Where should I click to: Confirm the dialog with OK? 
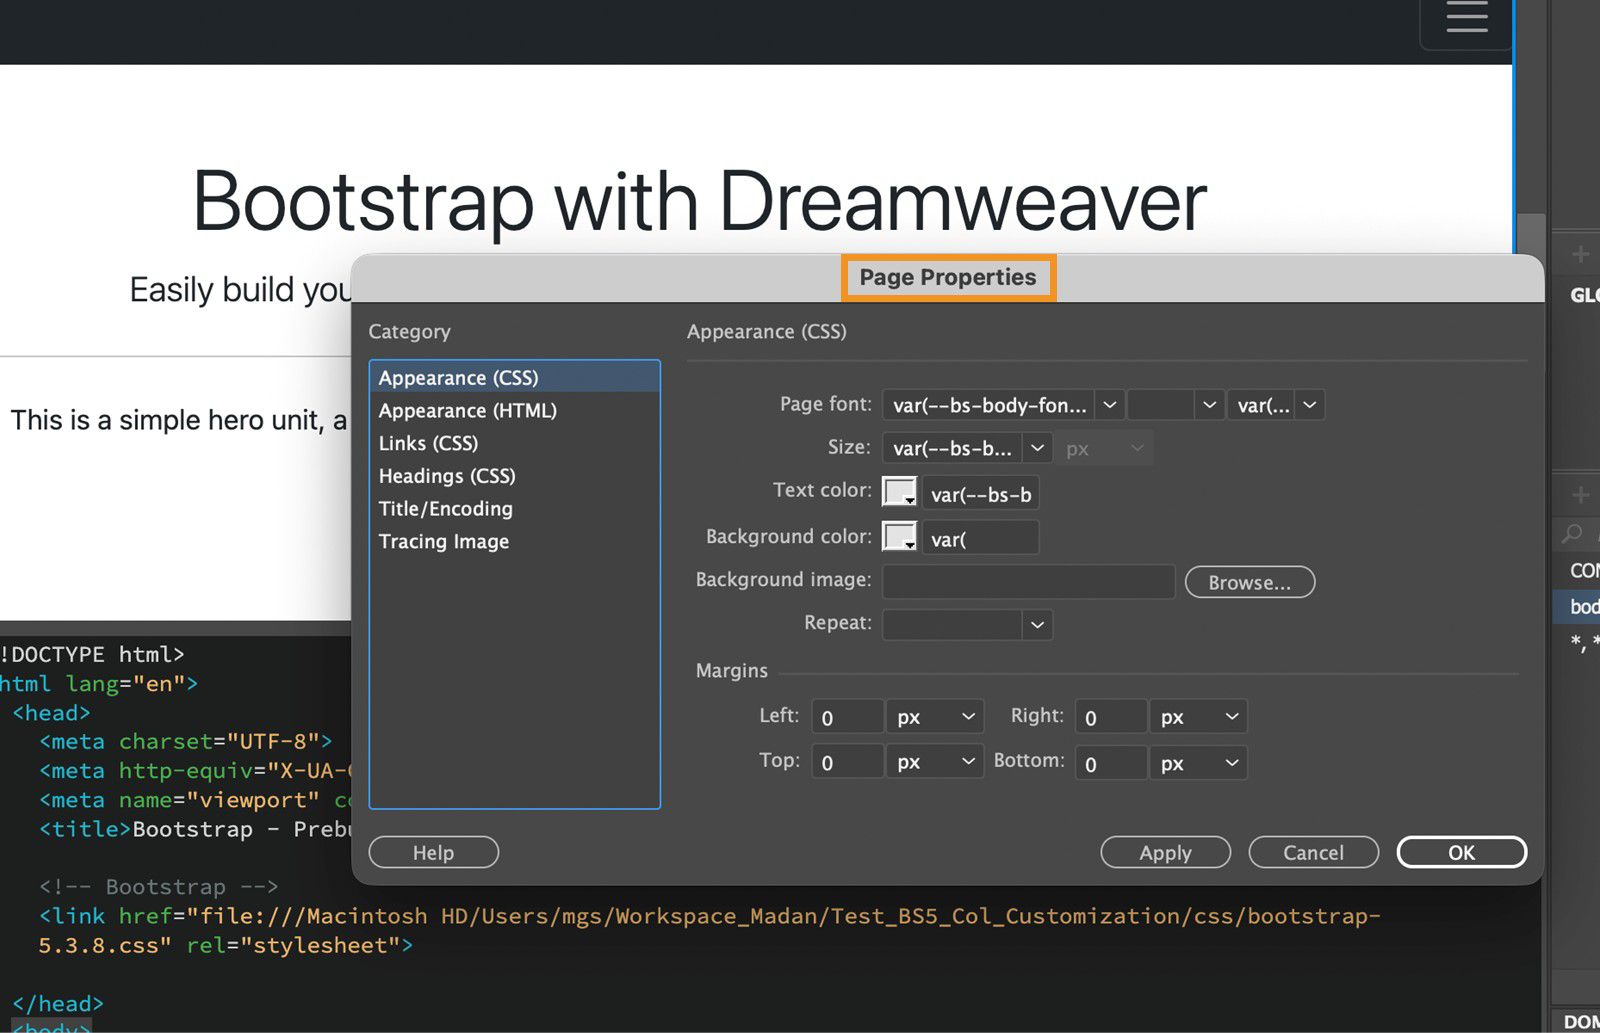coord(1461,852)
